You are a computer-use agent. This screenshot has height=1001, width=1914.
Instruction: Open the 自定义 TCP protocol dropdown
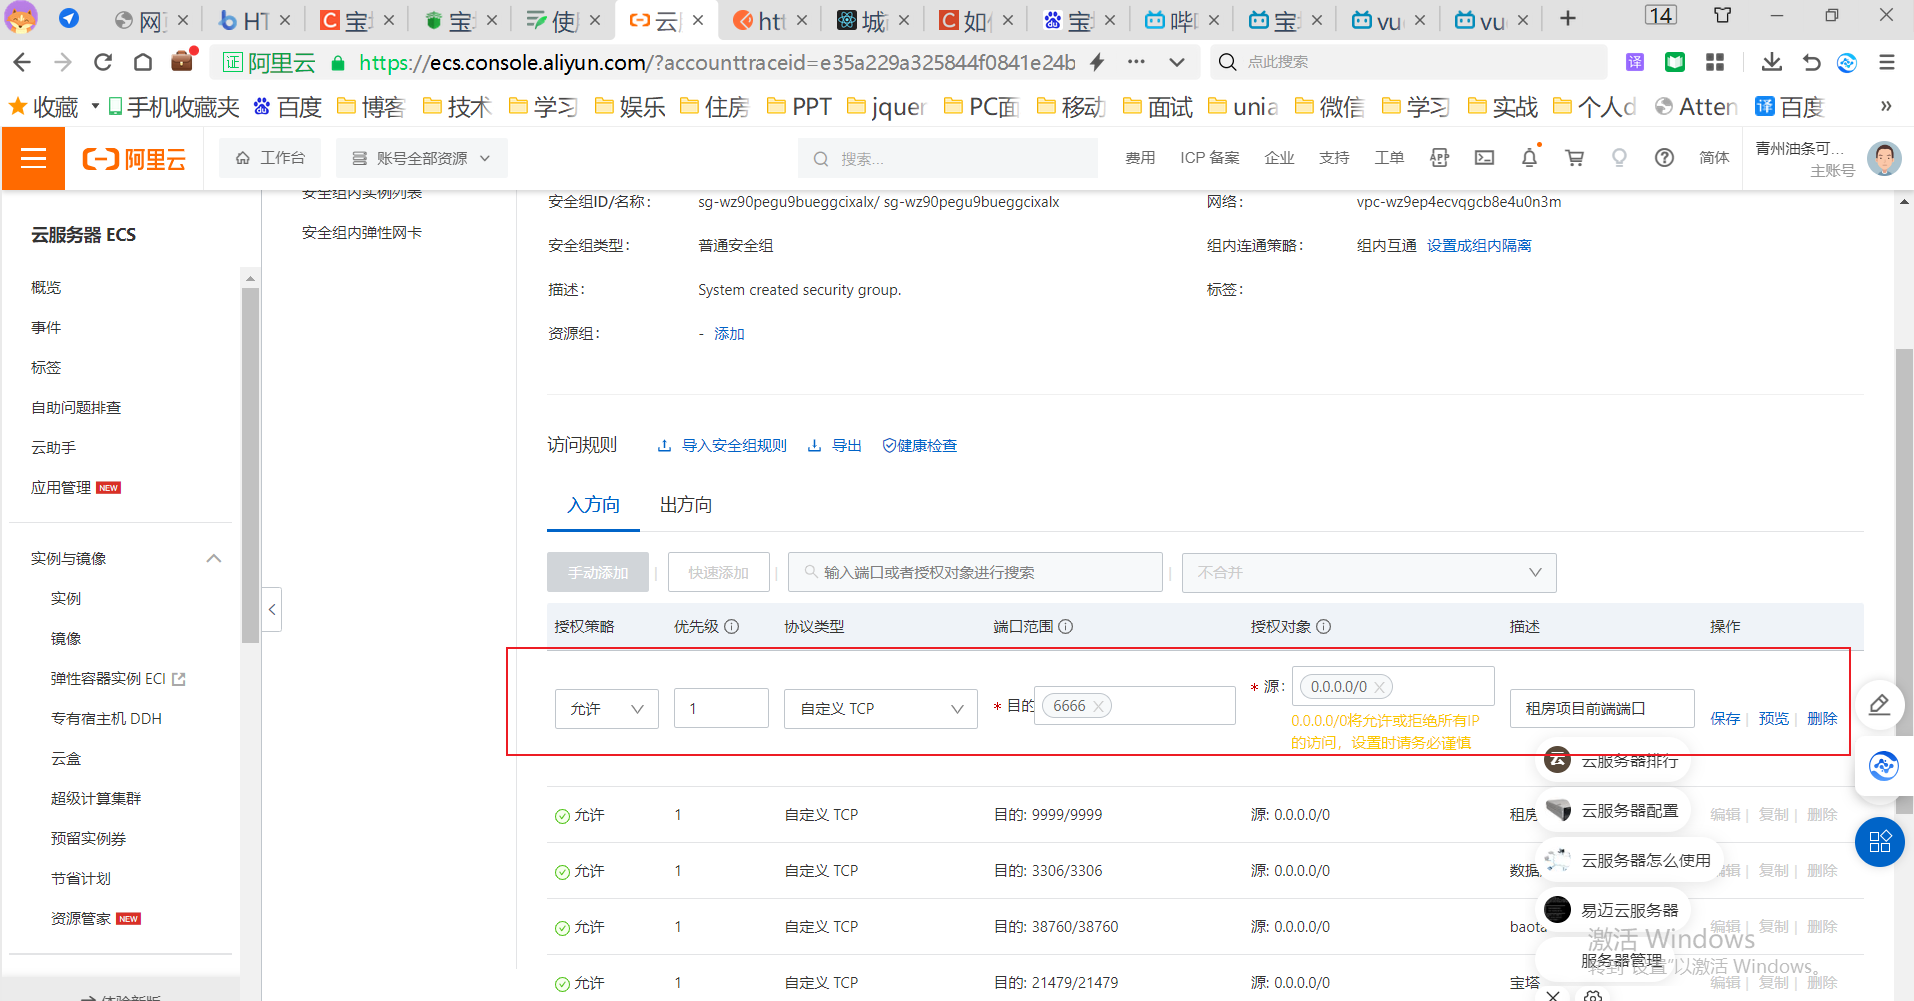point(880,708)
